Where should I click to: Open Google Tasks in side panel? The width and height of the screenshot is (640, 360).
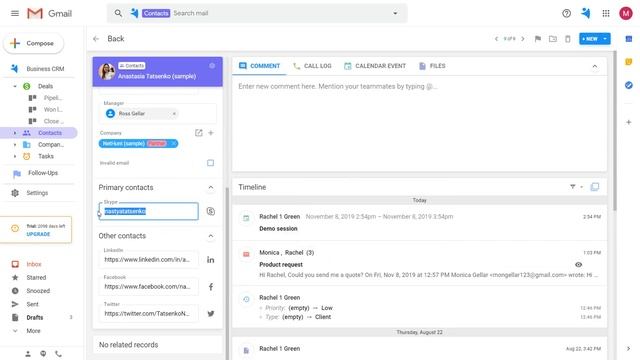coord(629,85)
